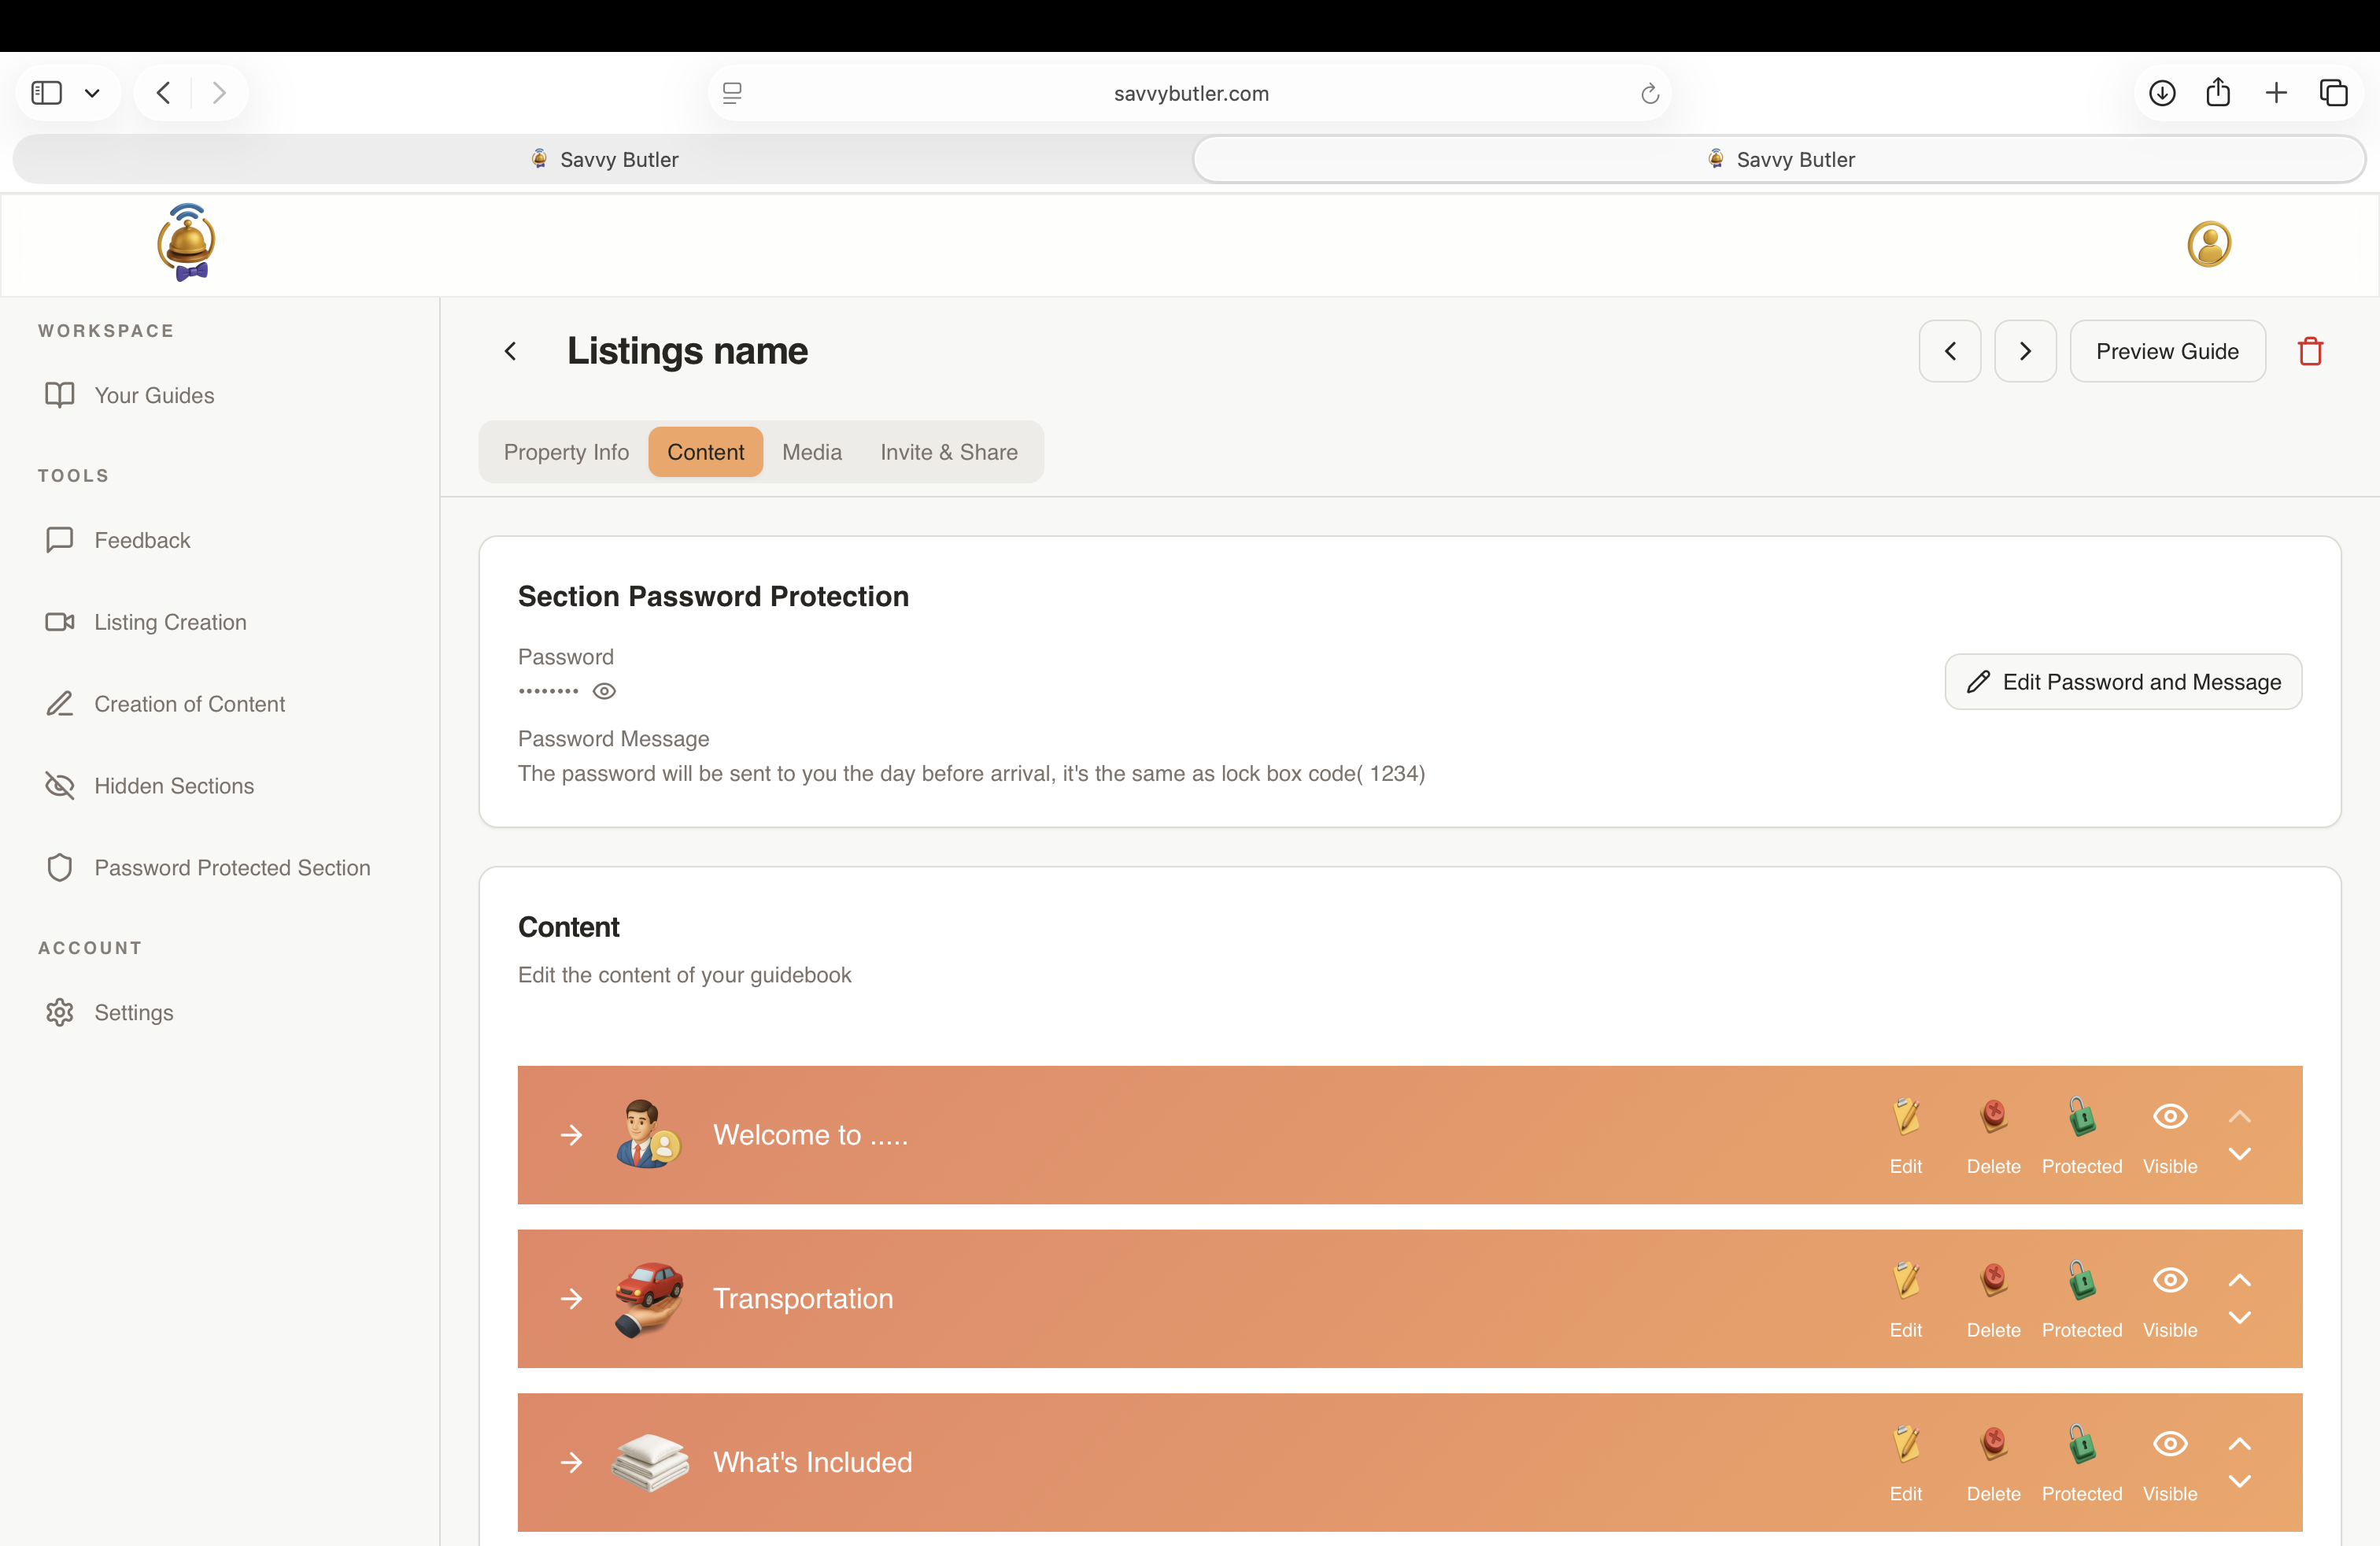Open Hidden Sections from the sidebar
Viewport: 2380px width, 1546px height.
point(174,786)
